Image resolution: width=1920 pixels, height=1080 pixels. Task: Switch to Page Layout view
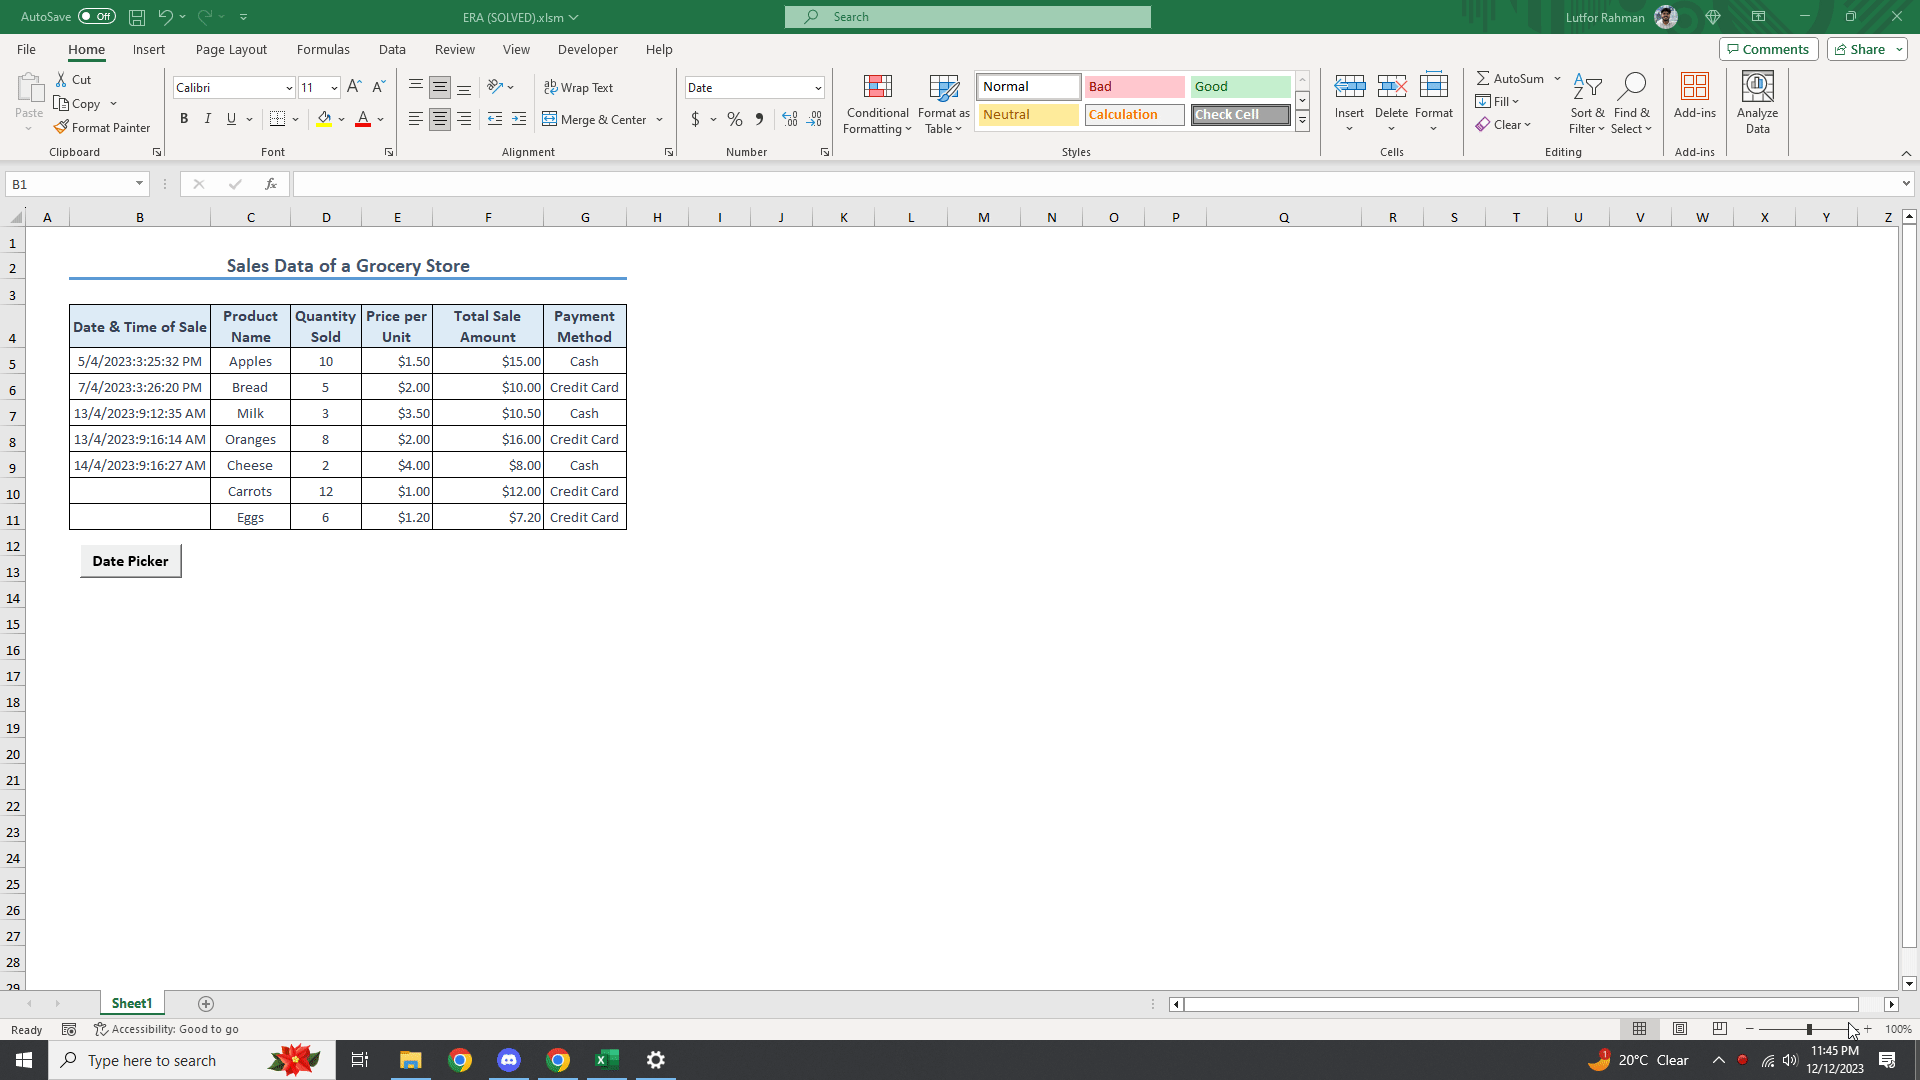coord(1680,1029)
